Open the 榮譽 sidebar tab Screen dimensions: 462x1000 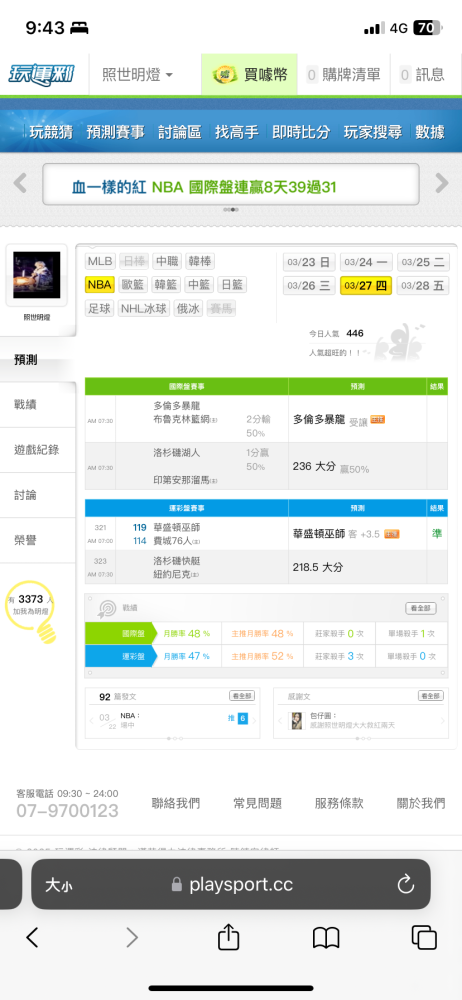pos(38,540)
